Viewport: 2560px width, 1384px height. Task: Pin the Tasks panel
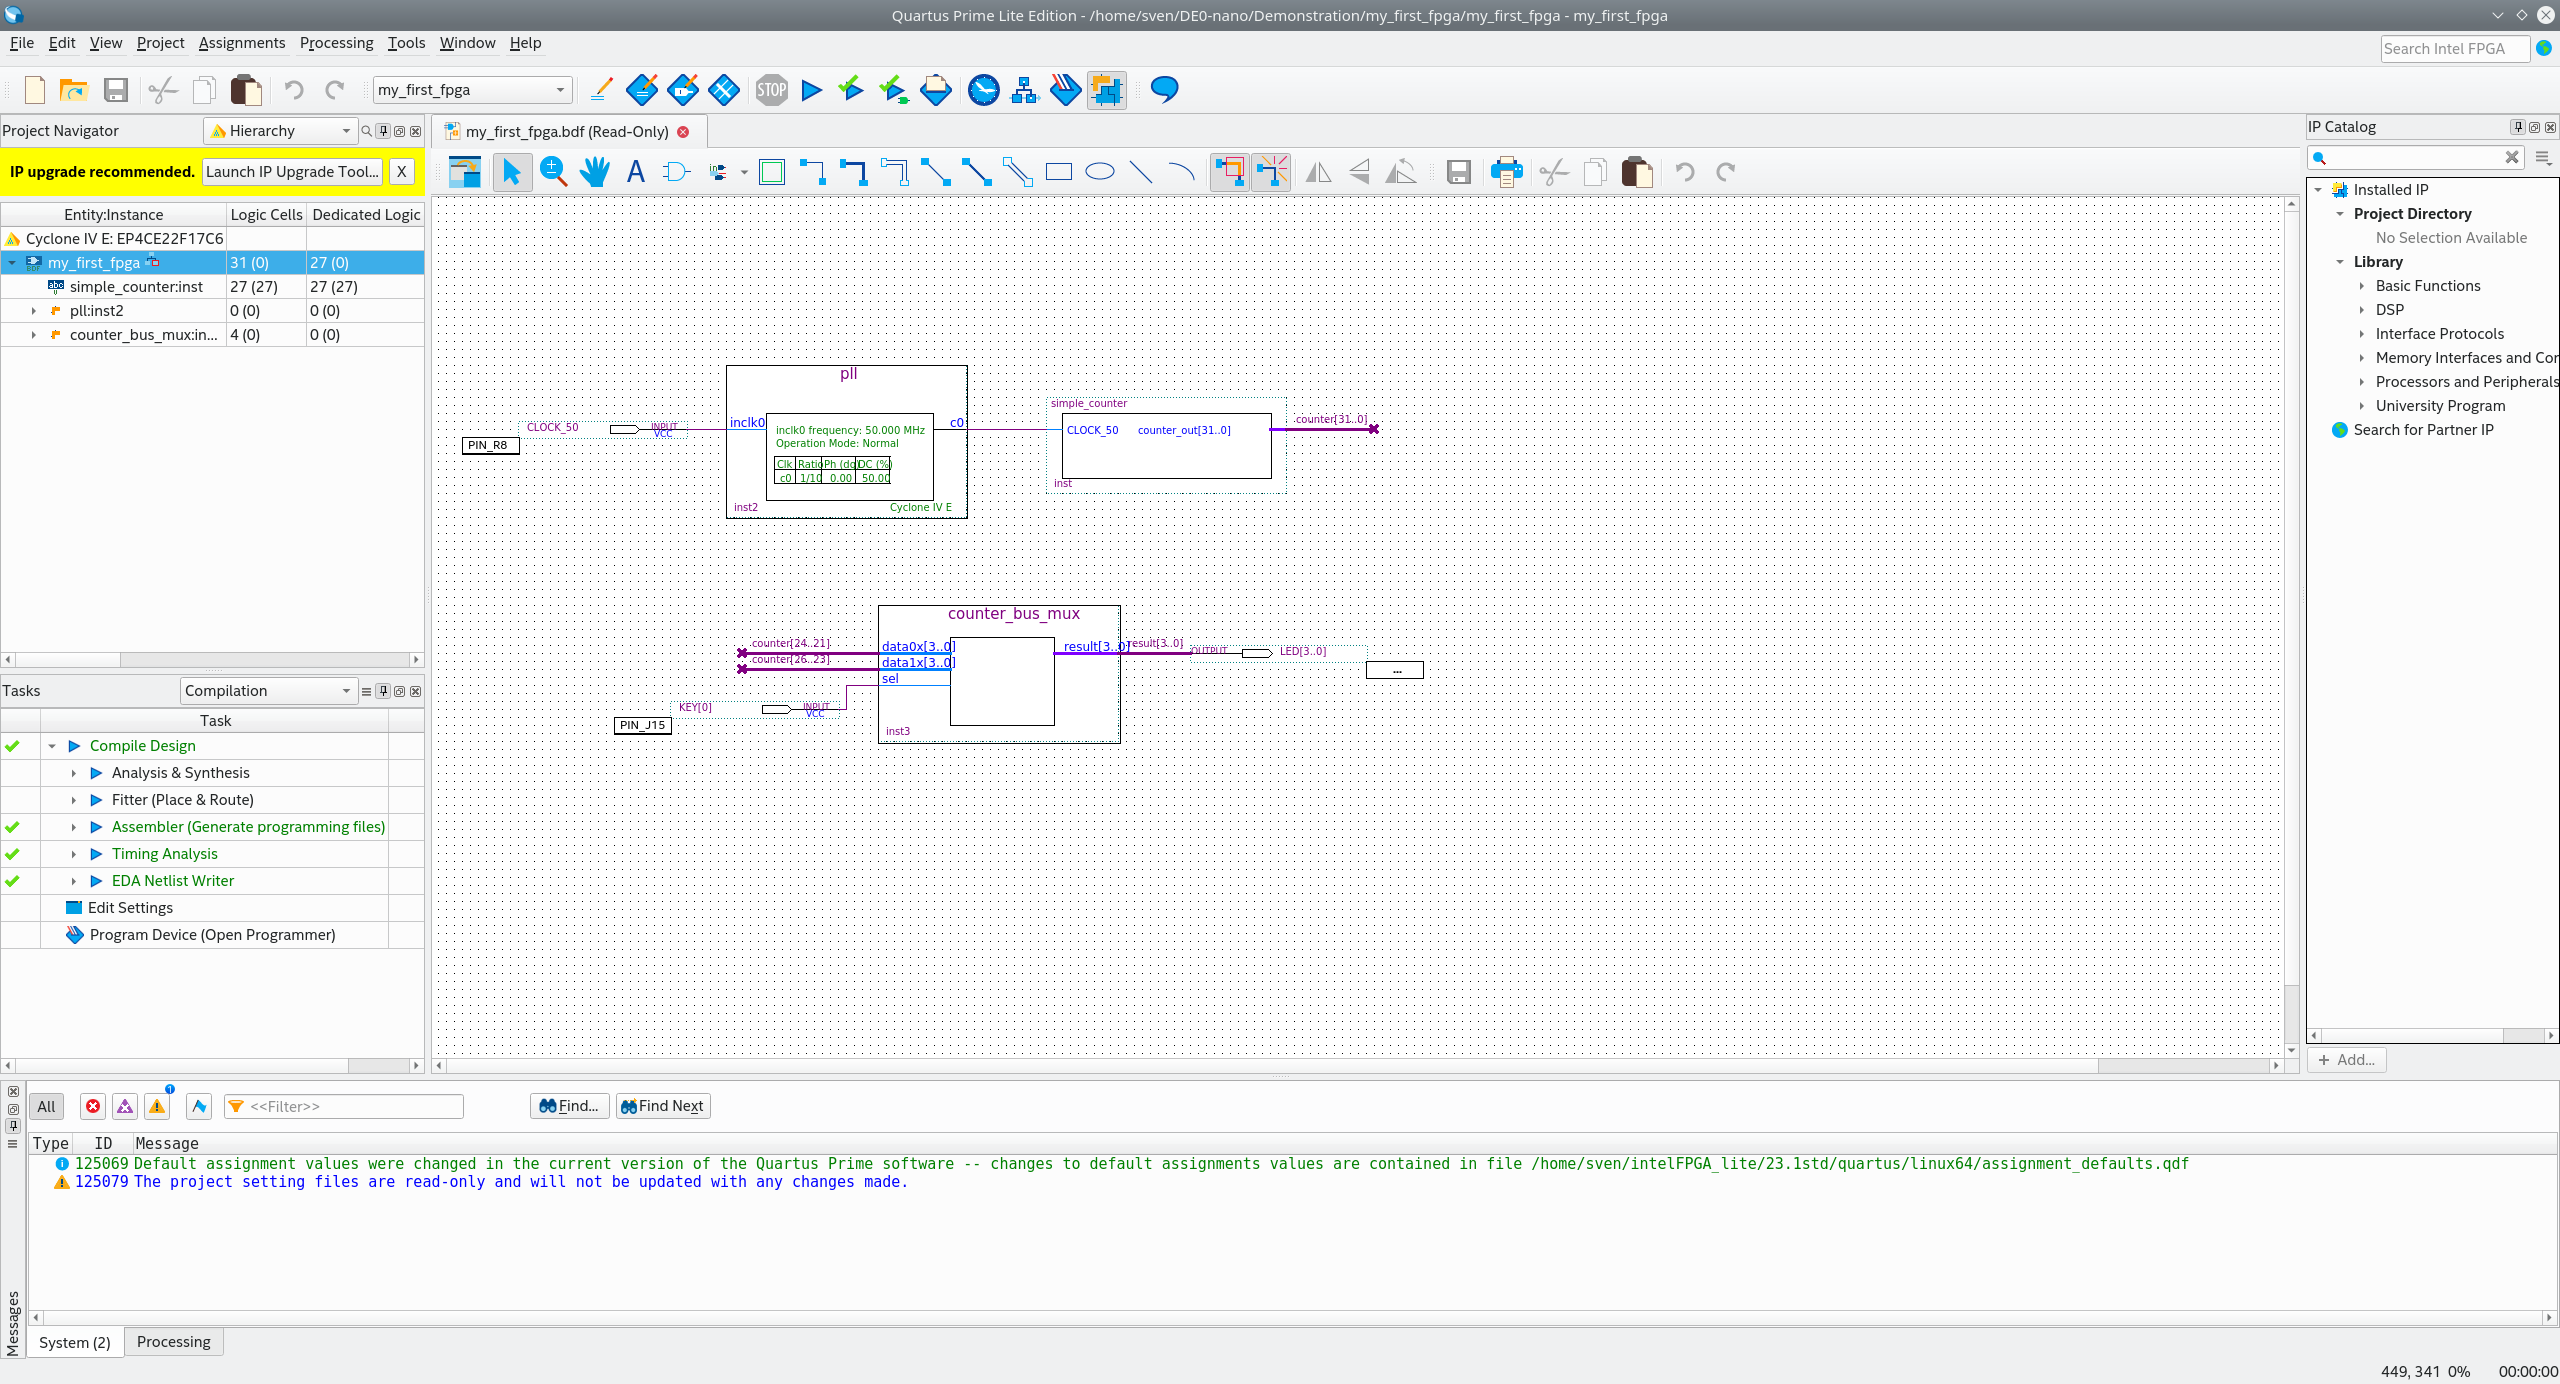[383, 691]
